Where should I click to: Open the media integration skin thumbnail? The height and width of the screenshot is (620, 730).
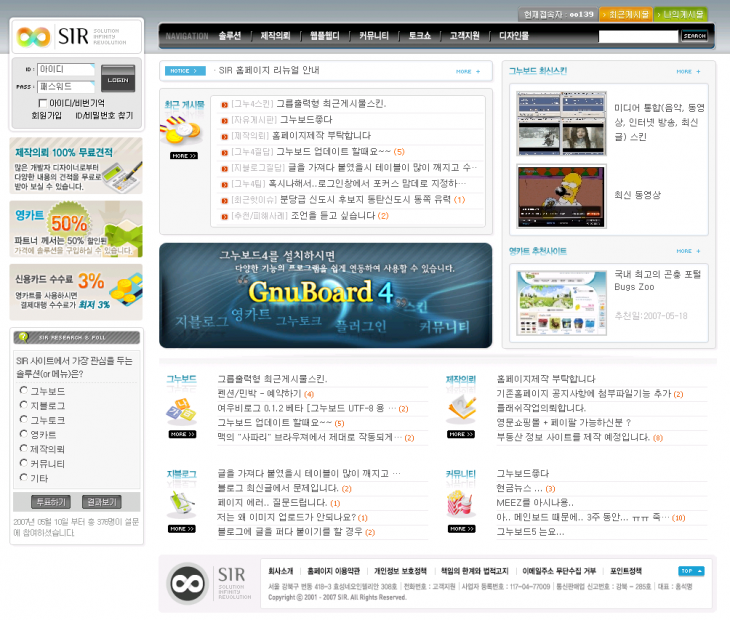[561, 123]
